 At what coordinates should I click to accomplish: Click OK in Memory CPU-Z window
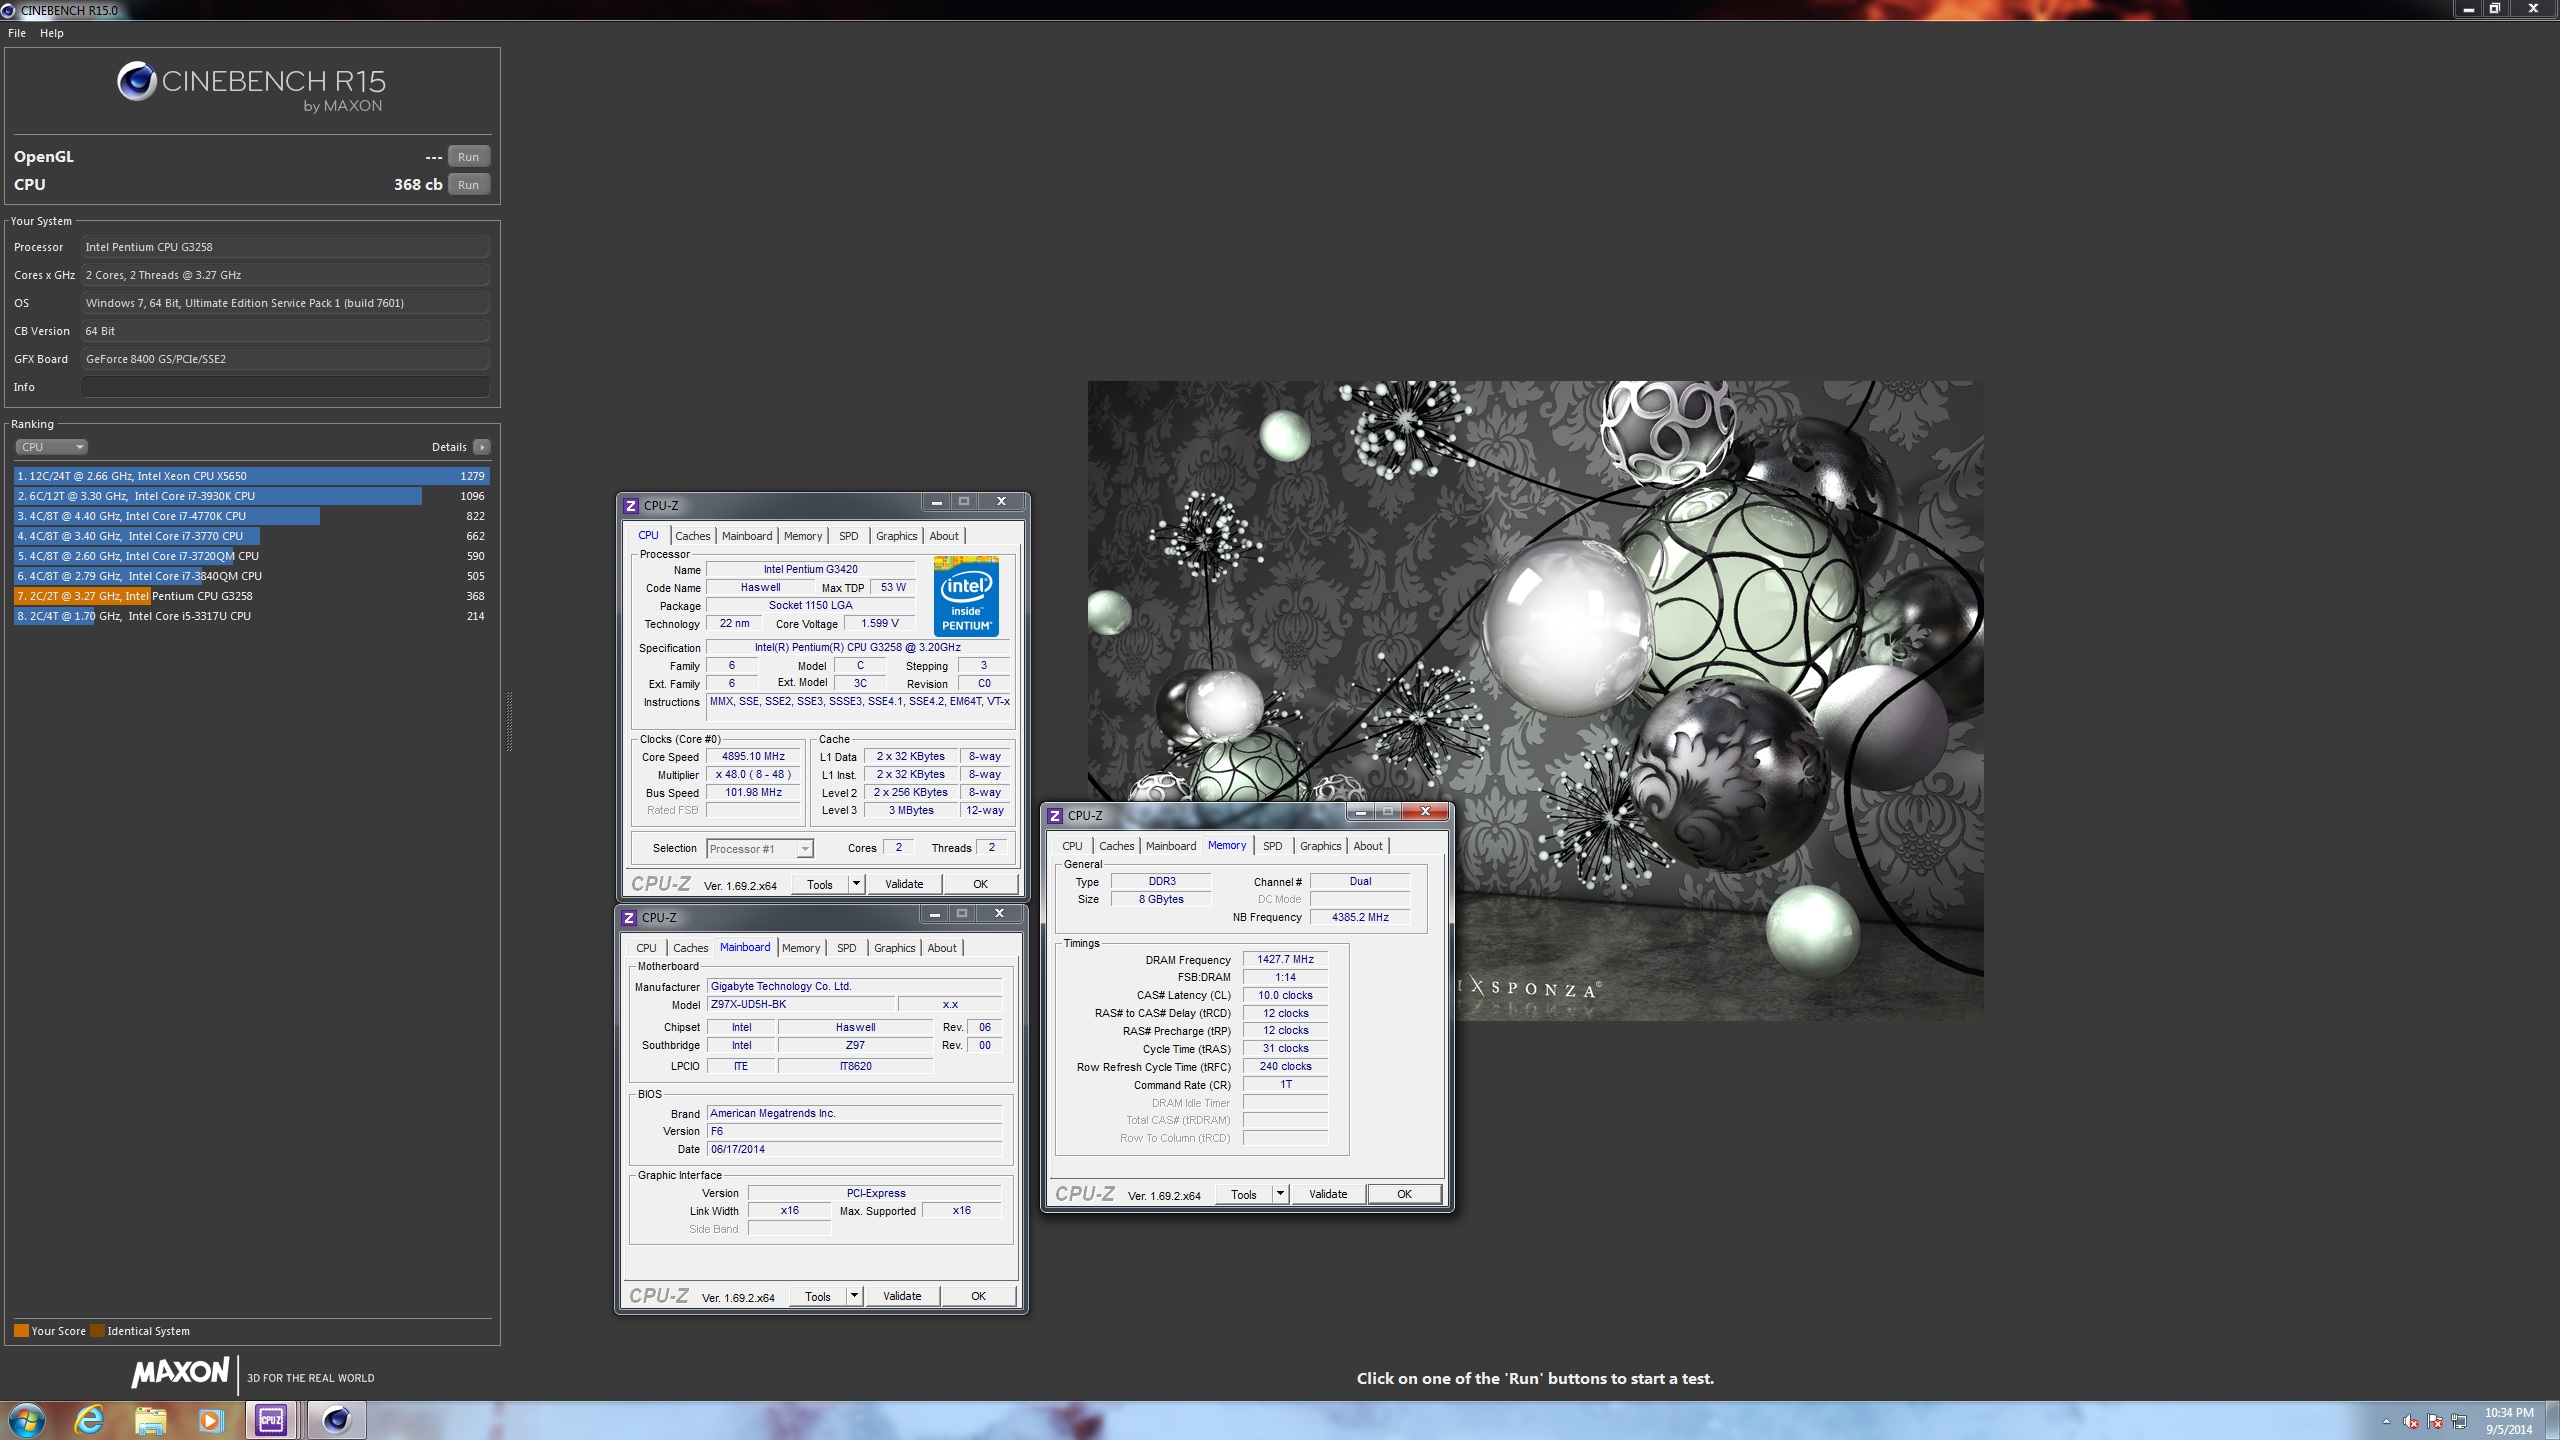[1404, 1194]
